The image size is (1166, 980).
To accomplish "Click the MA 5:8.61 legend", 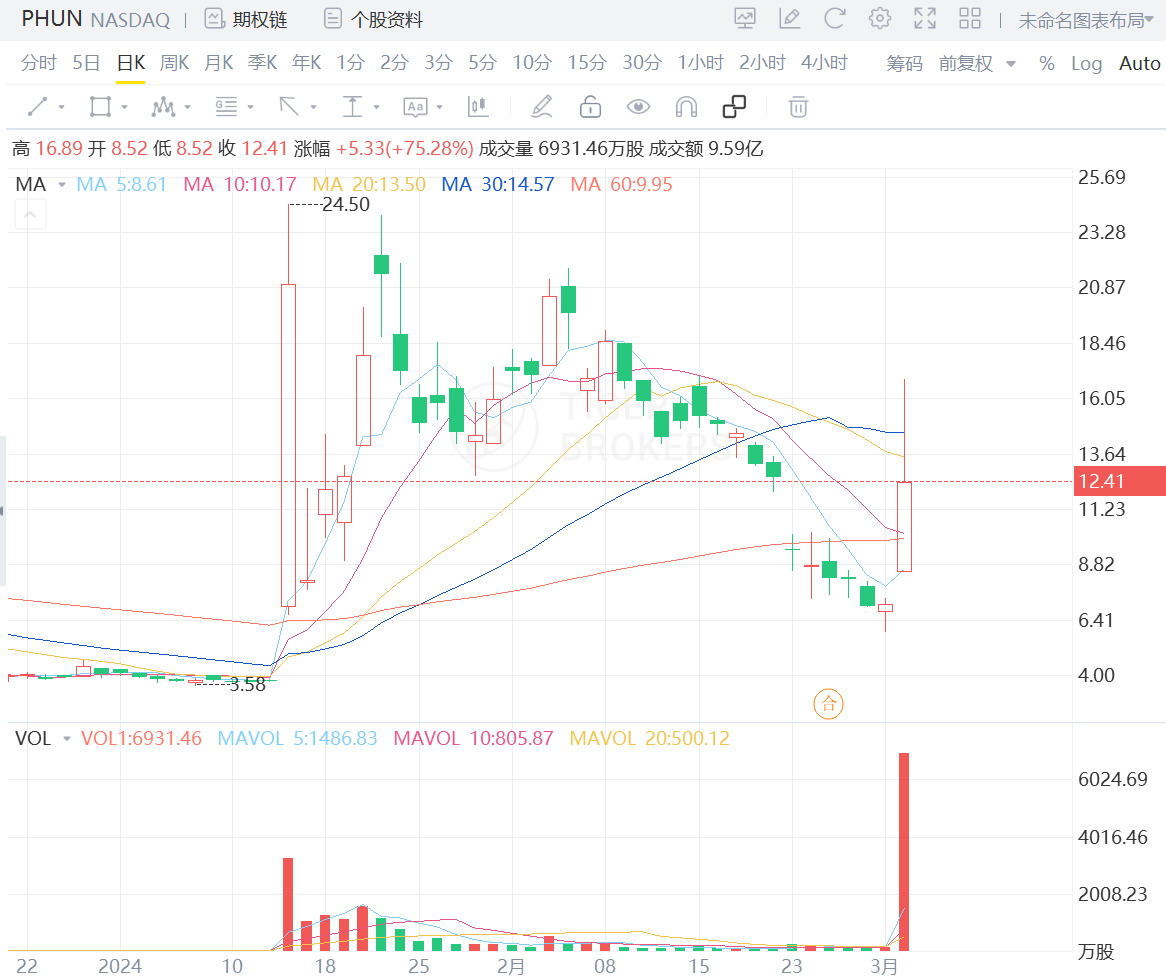I will (122, 184).
